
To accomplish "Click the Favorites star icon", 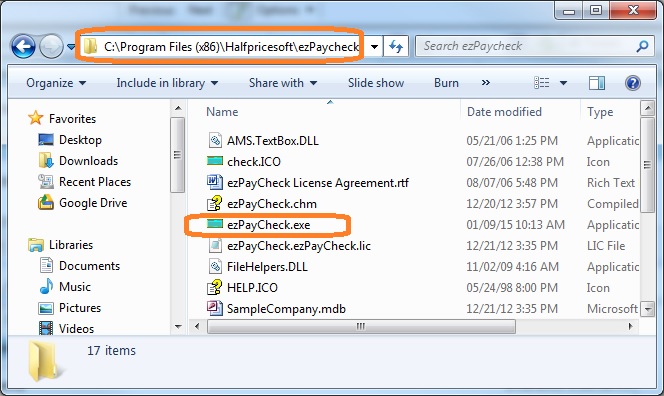I will tap(36, 118).
